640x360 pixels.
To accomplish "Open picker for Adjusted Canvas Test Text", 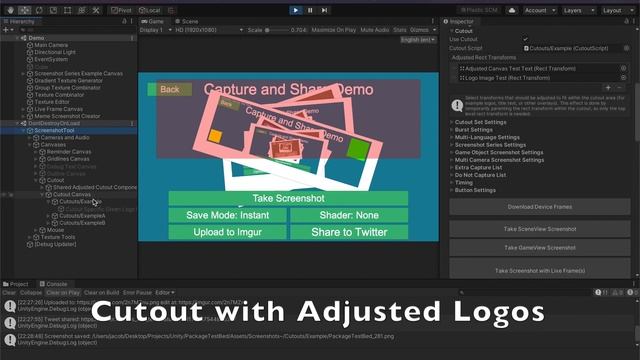I will coord(623,68).
